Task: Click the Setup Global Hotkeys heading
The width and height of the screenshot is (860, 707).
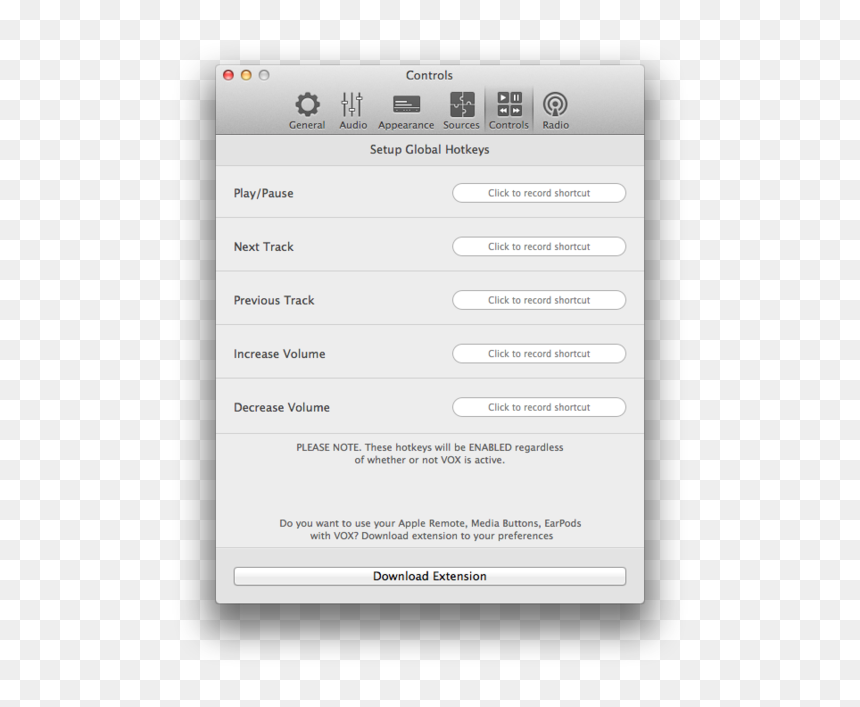Action: click(x=429, y=150)
